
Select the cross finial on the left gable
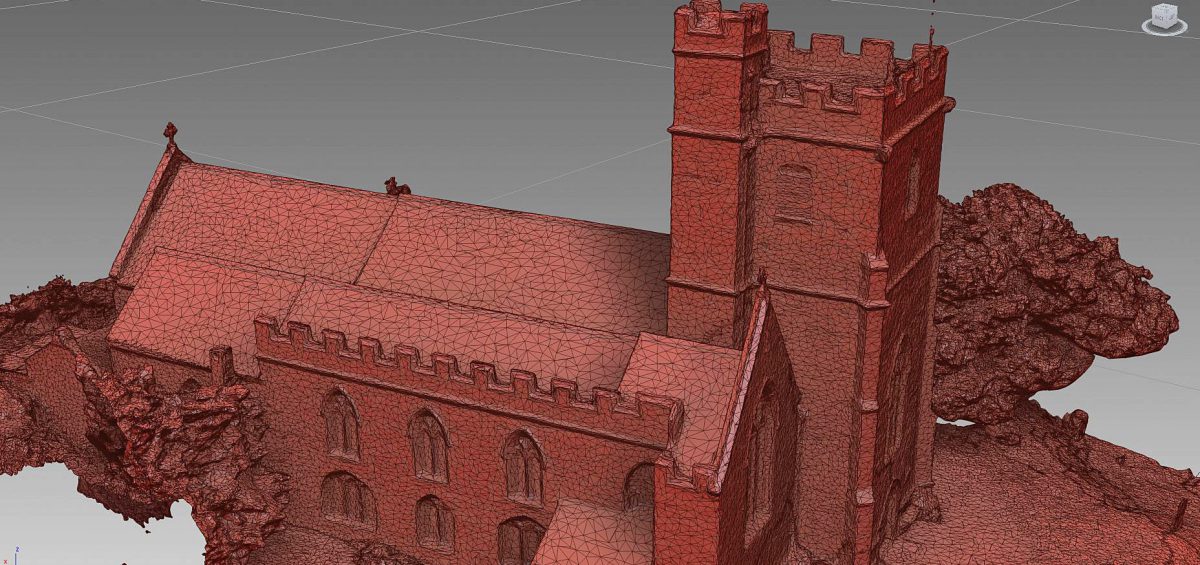click(170, 132)
